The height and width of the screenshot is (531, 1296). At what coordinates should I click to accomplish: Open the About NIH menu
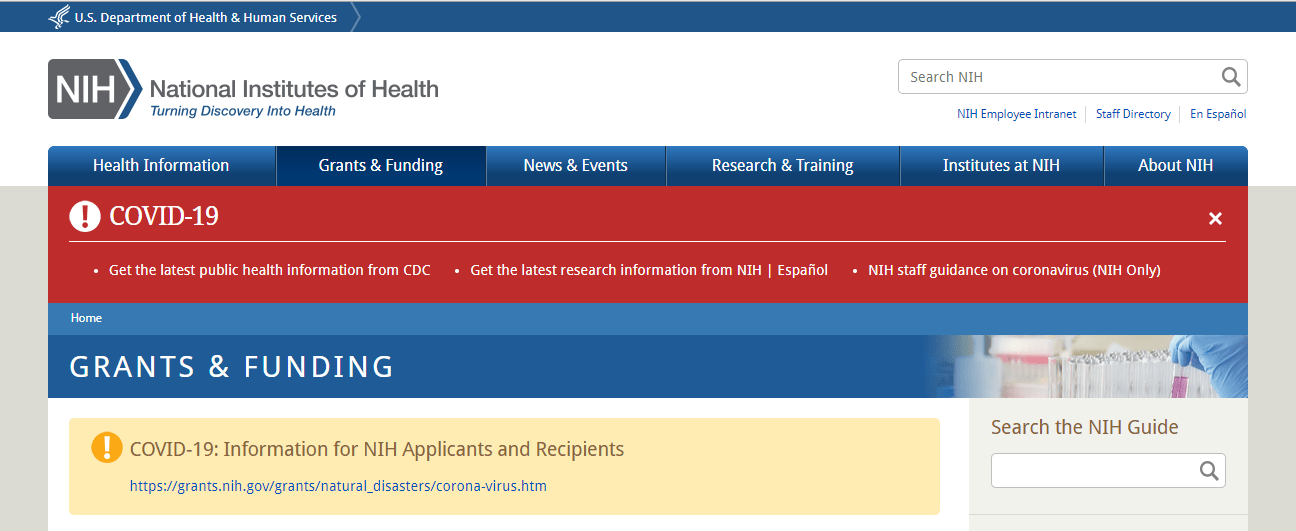[1176, 166]
